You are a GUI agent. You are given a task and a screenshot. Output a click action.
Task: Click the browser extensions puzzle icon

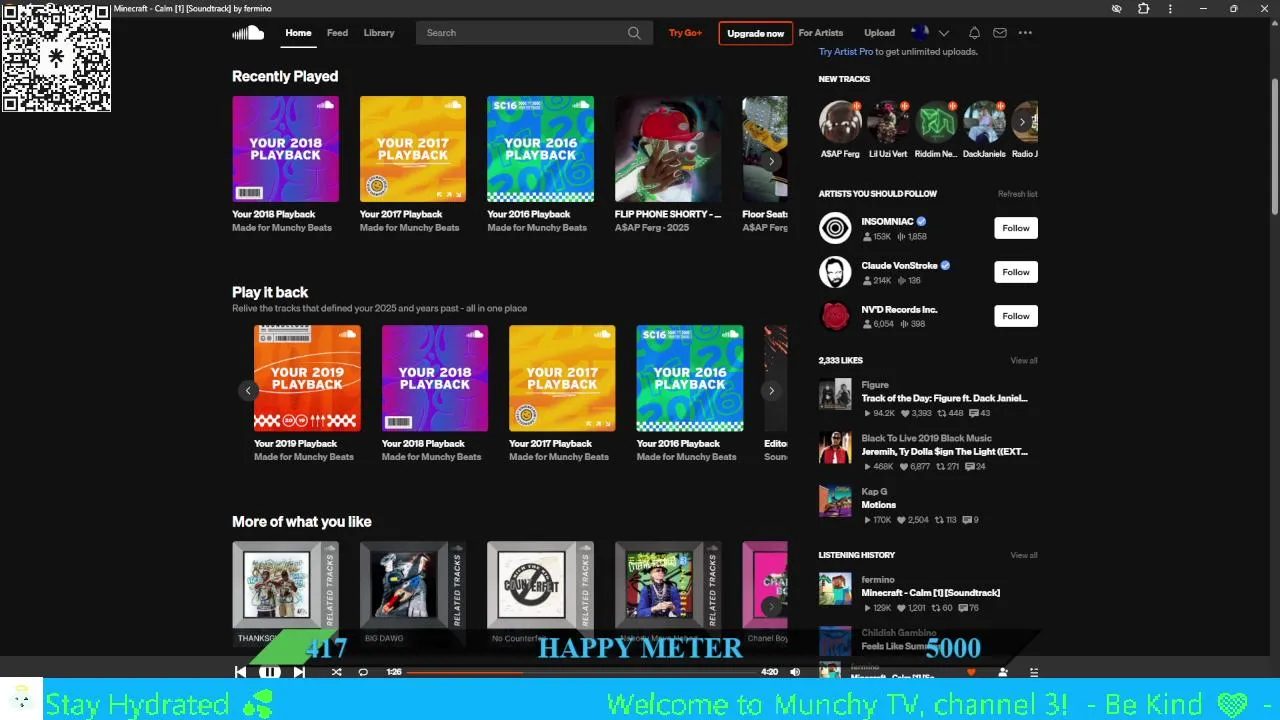[1143, 9]
